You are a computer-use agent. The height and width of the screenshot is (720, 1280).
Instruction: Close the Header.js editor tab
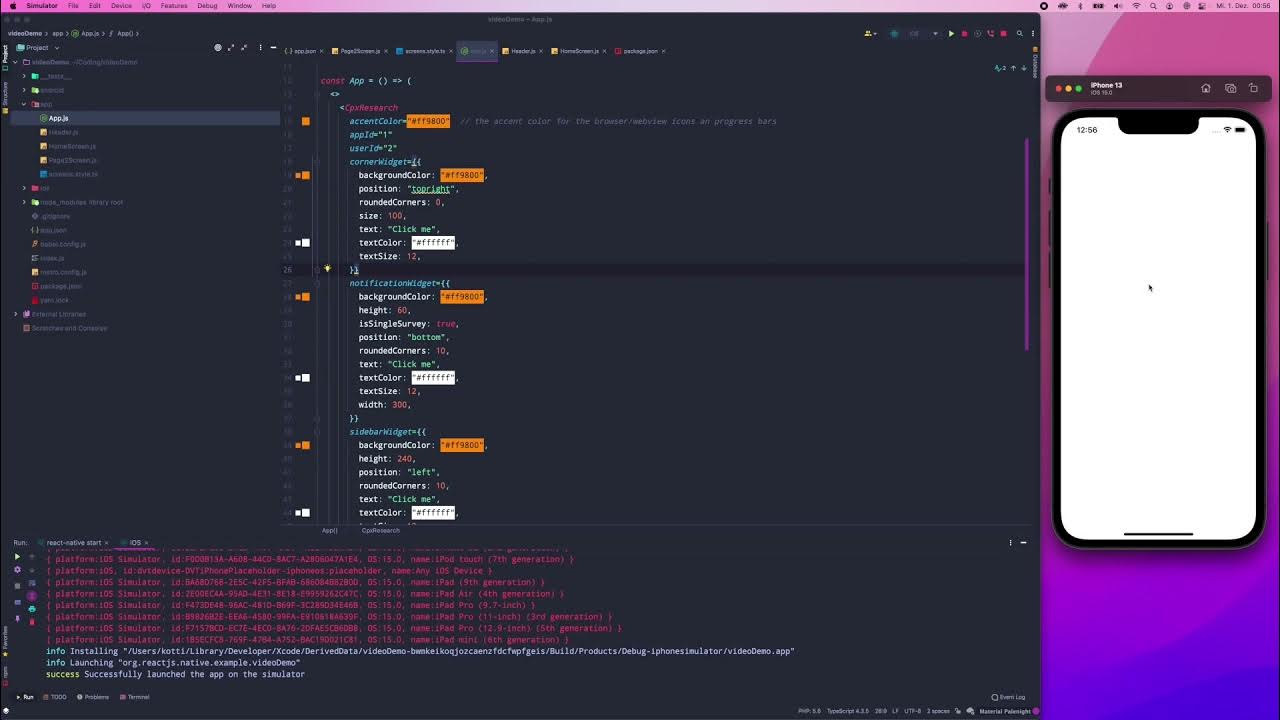click(x=541, y=51)
